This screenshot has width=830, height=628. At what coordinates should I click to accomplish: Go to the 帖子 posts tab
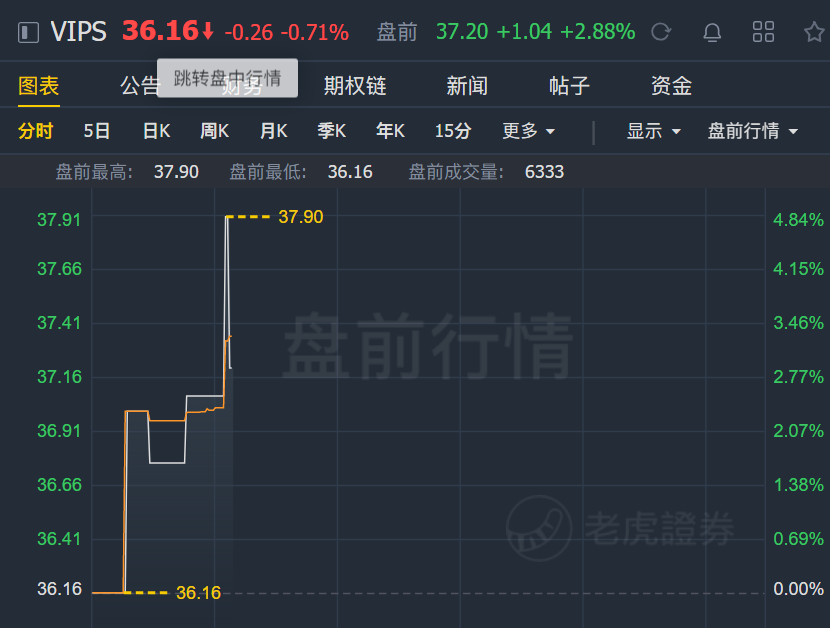pos(569,85)
